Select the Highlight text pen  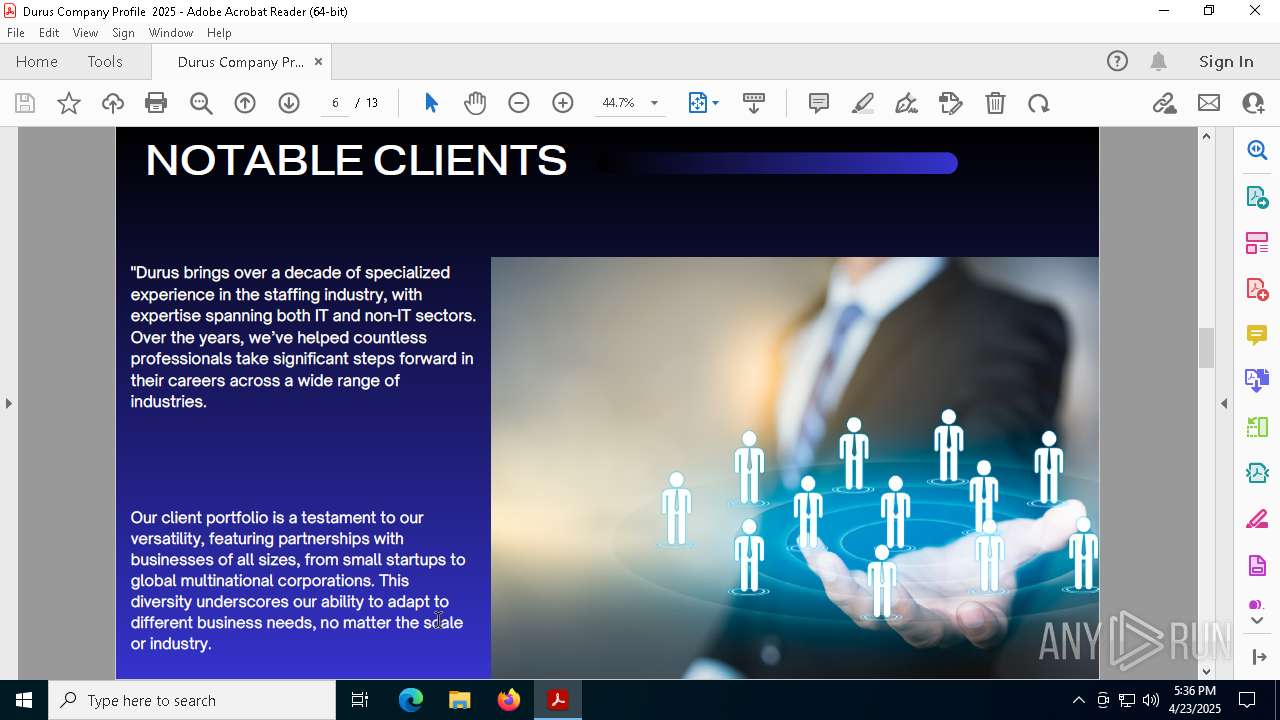coord(863,103)
